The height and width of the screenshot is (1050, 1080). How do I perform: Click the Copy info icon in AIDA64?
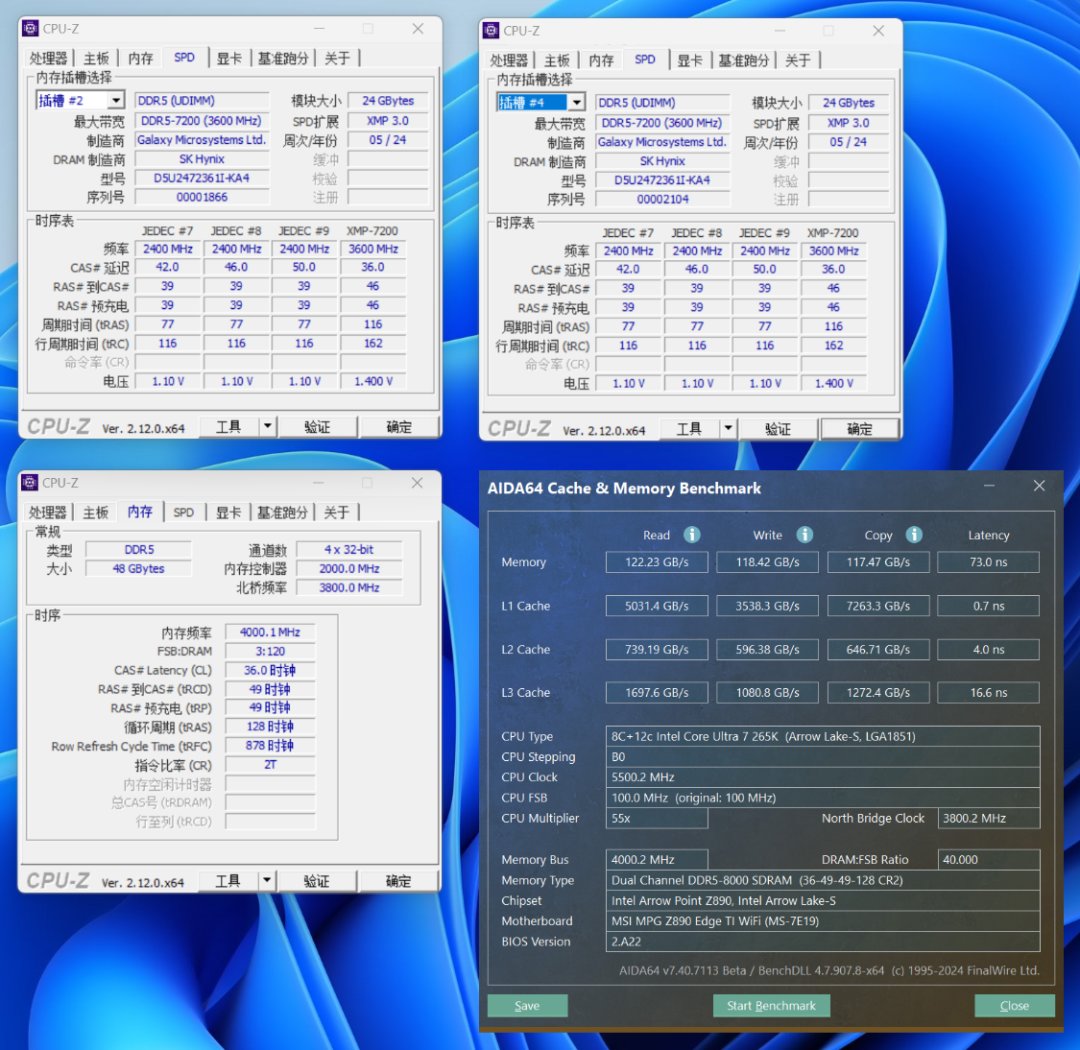pyautogui.click(x=914, y=535)
